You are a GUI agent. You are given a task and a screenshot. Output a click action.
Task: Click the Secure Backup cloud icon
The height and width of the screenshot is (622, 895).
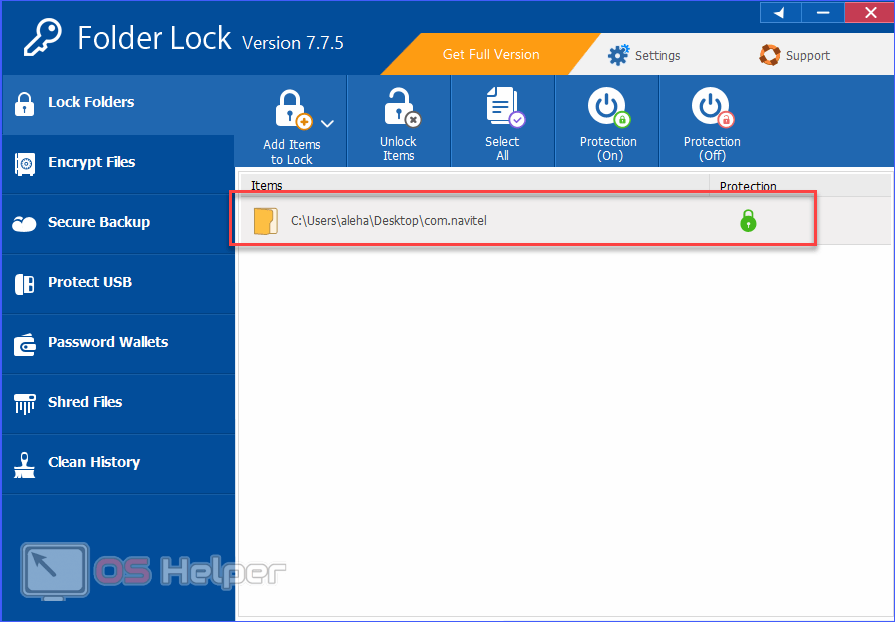point(25,223)
